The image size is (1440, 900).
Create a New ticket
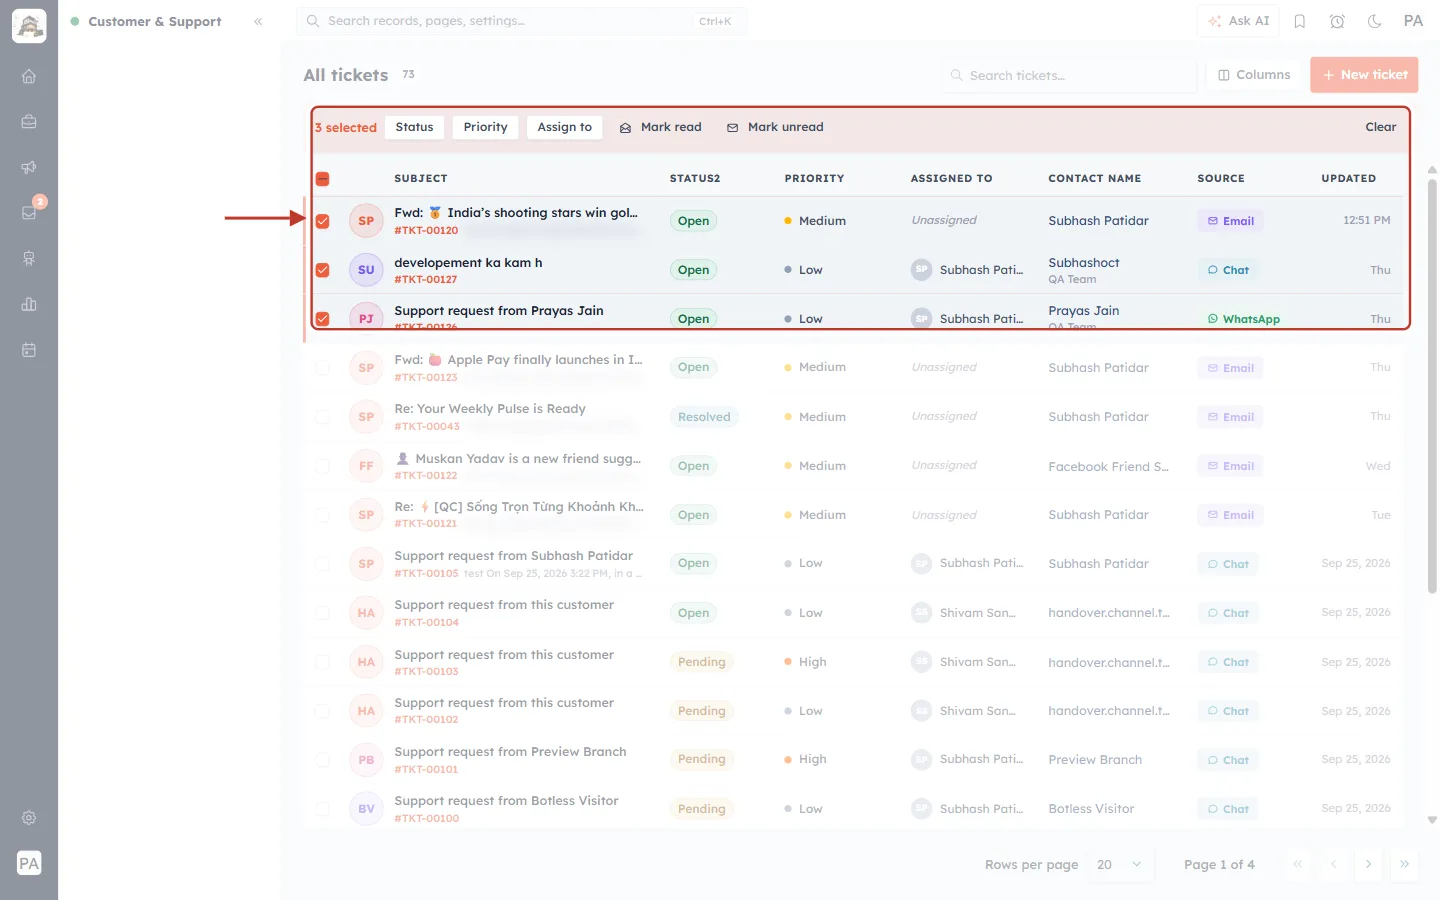[1364, 75]
